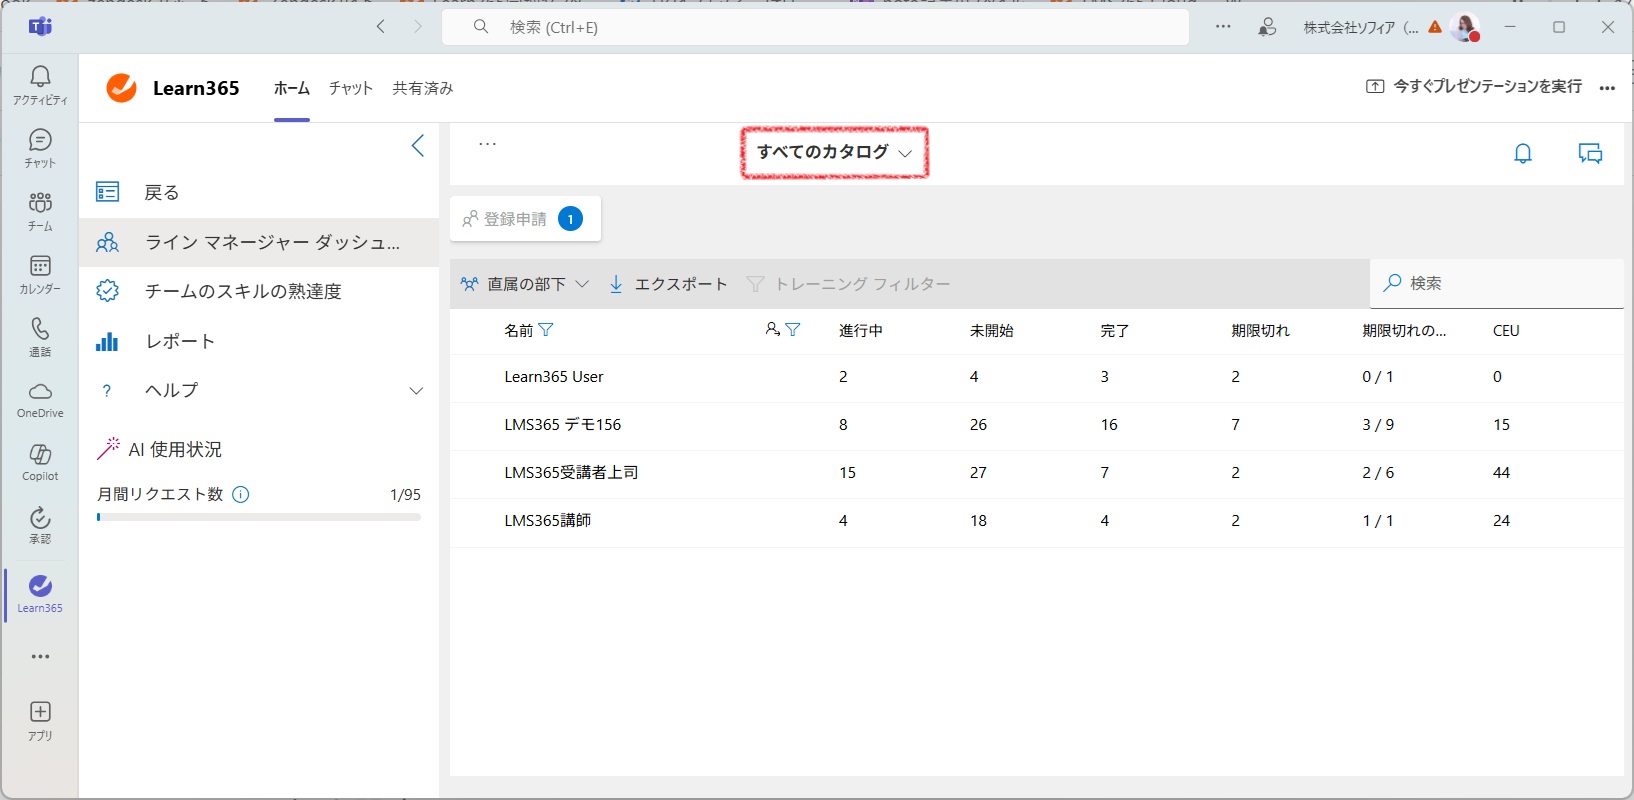Image resolution: width=1634 pixels, height=800 pixels.
Task: Sort by the 期限切れ column header
Action: point(1260,330)
